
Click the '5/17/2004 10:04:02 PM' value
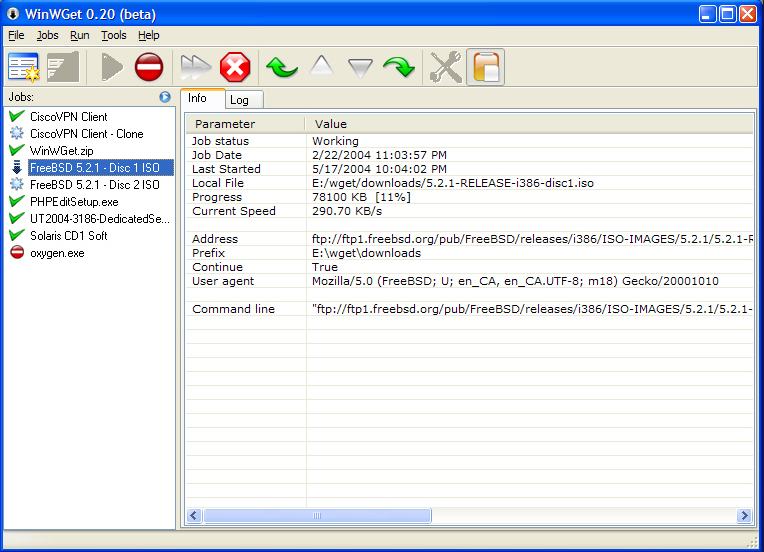[379, 169]
